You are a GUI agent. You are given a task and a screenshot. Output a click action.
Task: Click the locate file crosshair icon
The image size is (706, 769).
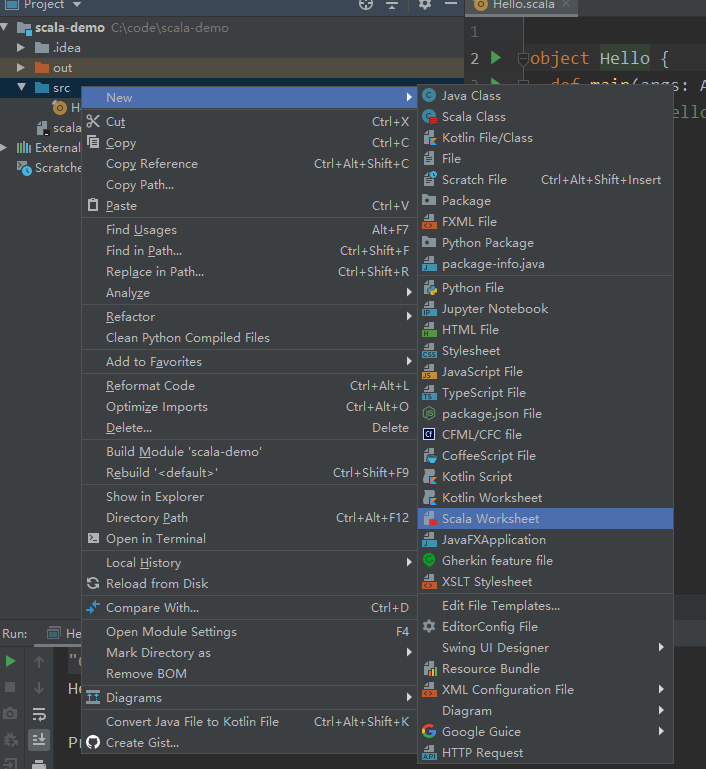366,4
